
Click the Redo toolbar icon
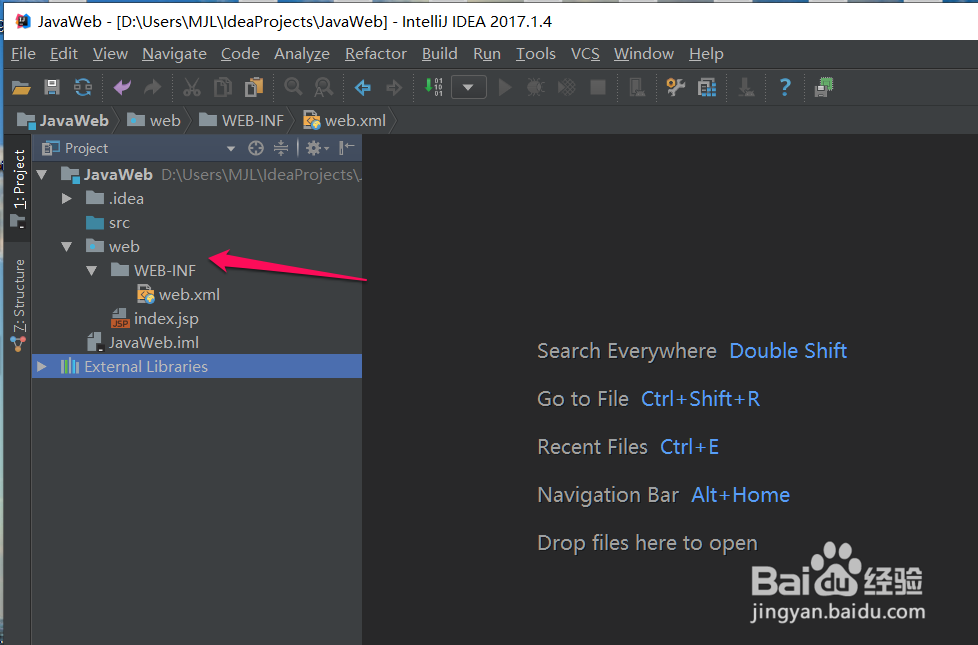(153, 87)
